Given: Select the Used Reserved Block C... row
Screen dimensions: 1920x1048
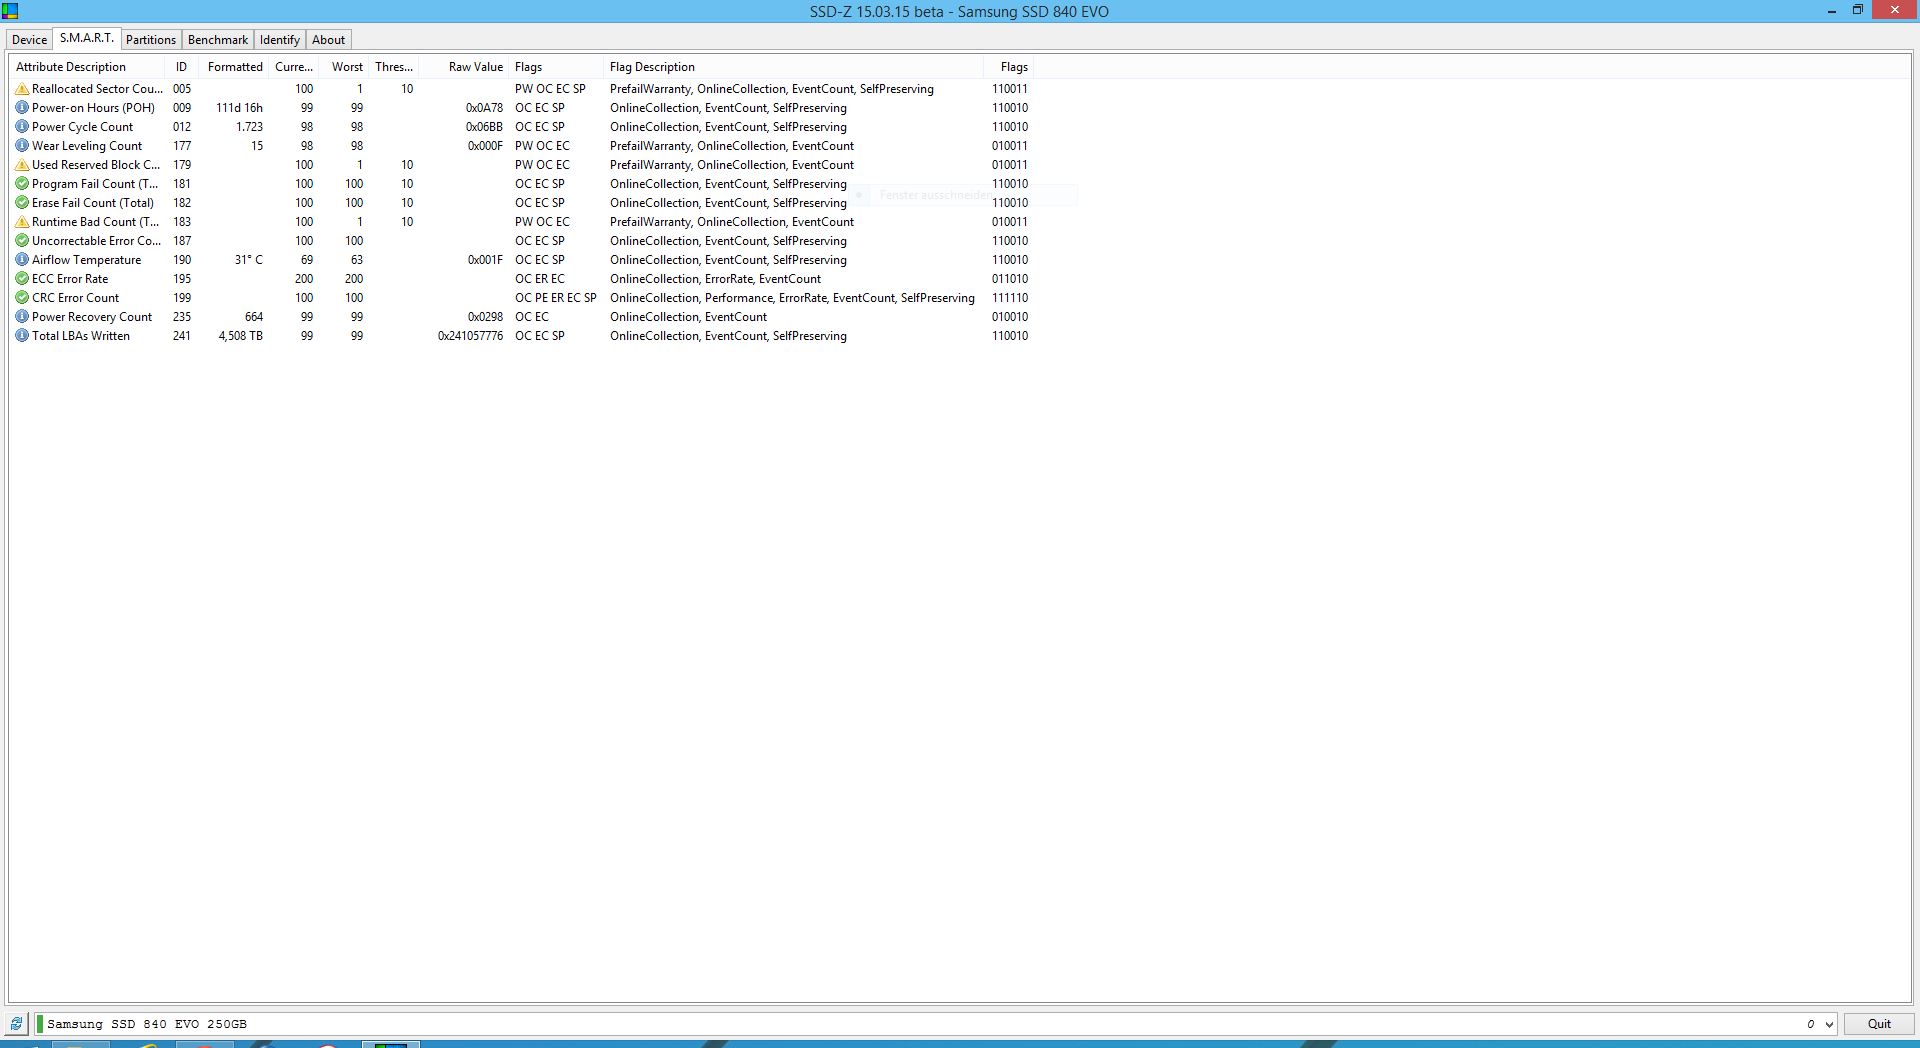Looking at the screenshot, I should point(521,165).
